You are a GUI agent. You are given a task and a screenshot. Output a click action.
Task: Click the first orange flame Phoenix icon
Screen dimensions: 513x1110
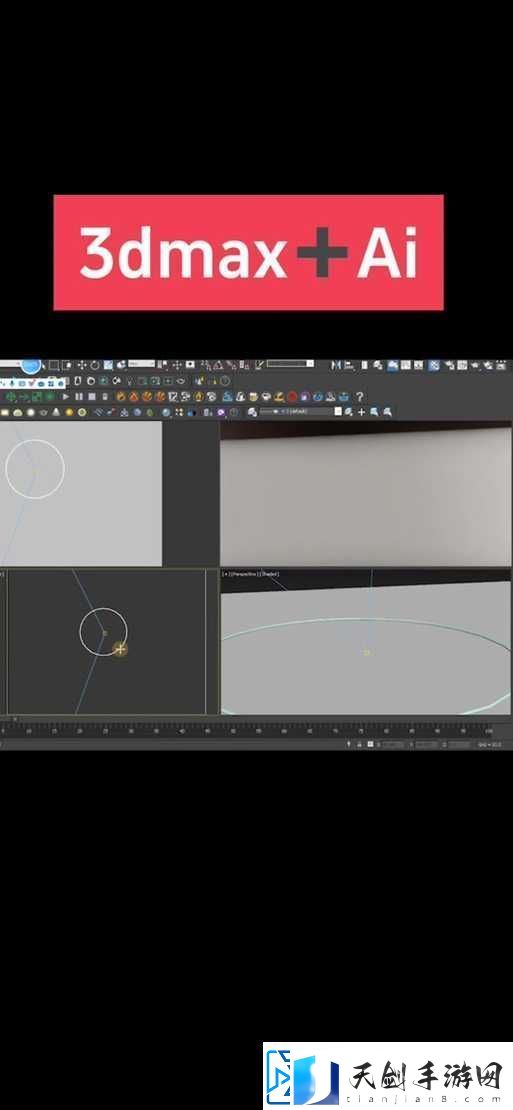tap(121, 396)
